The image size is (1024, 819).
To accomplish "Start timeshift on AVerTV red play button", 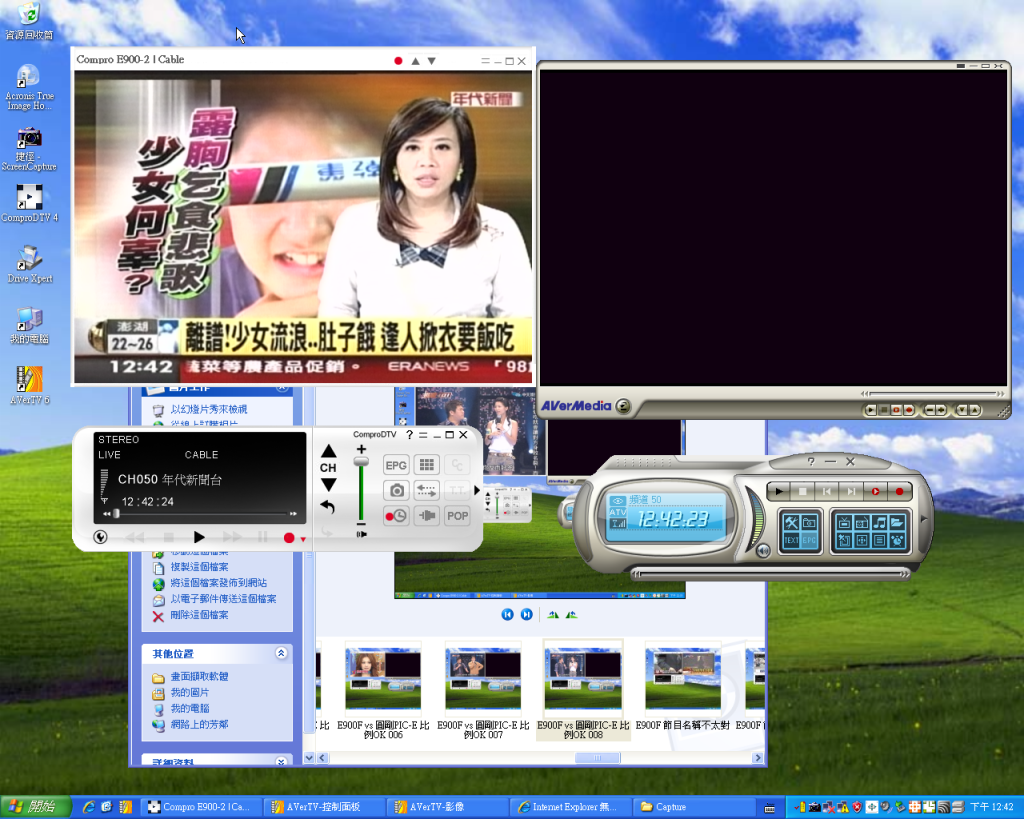I will (x=876, y=491).
